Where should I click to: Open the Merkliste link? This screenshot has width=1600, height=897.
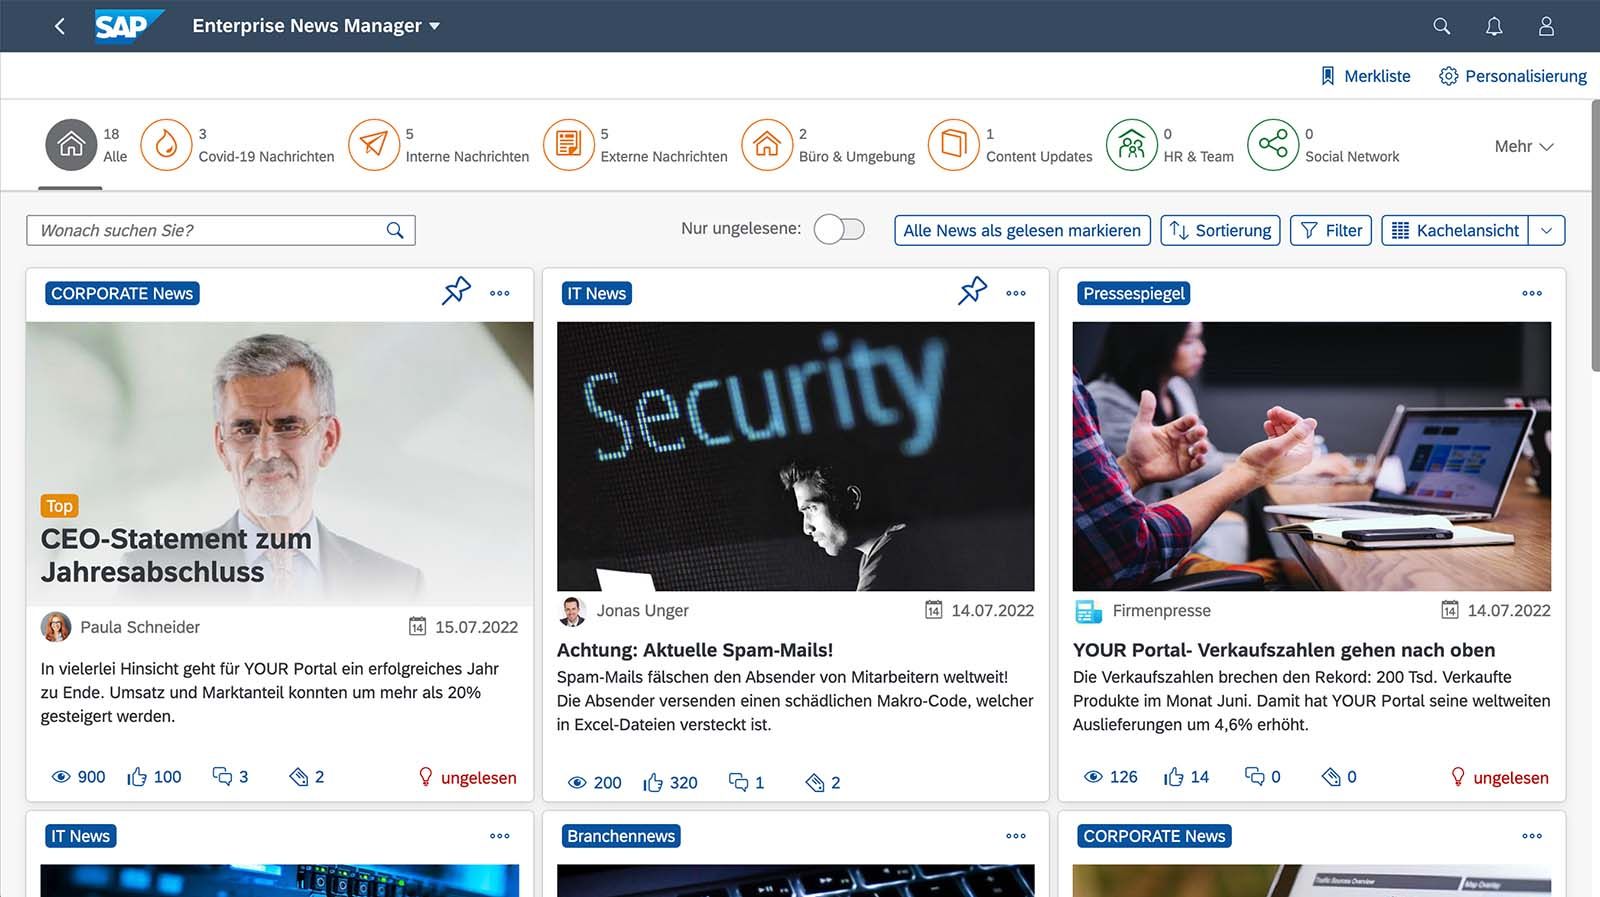coord(1365,76)
